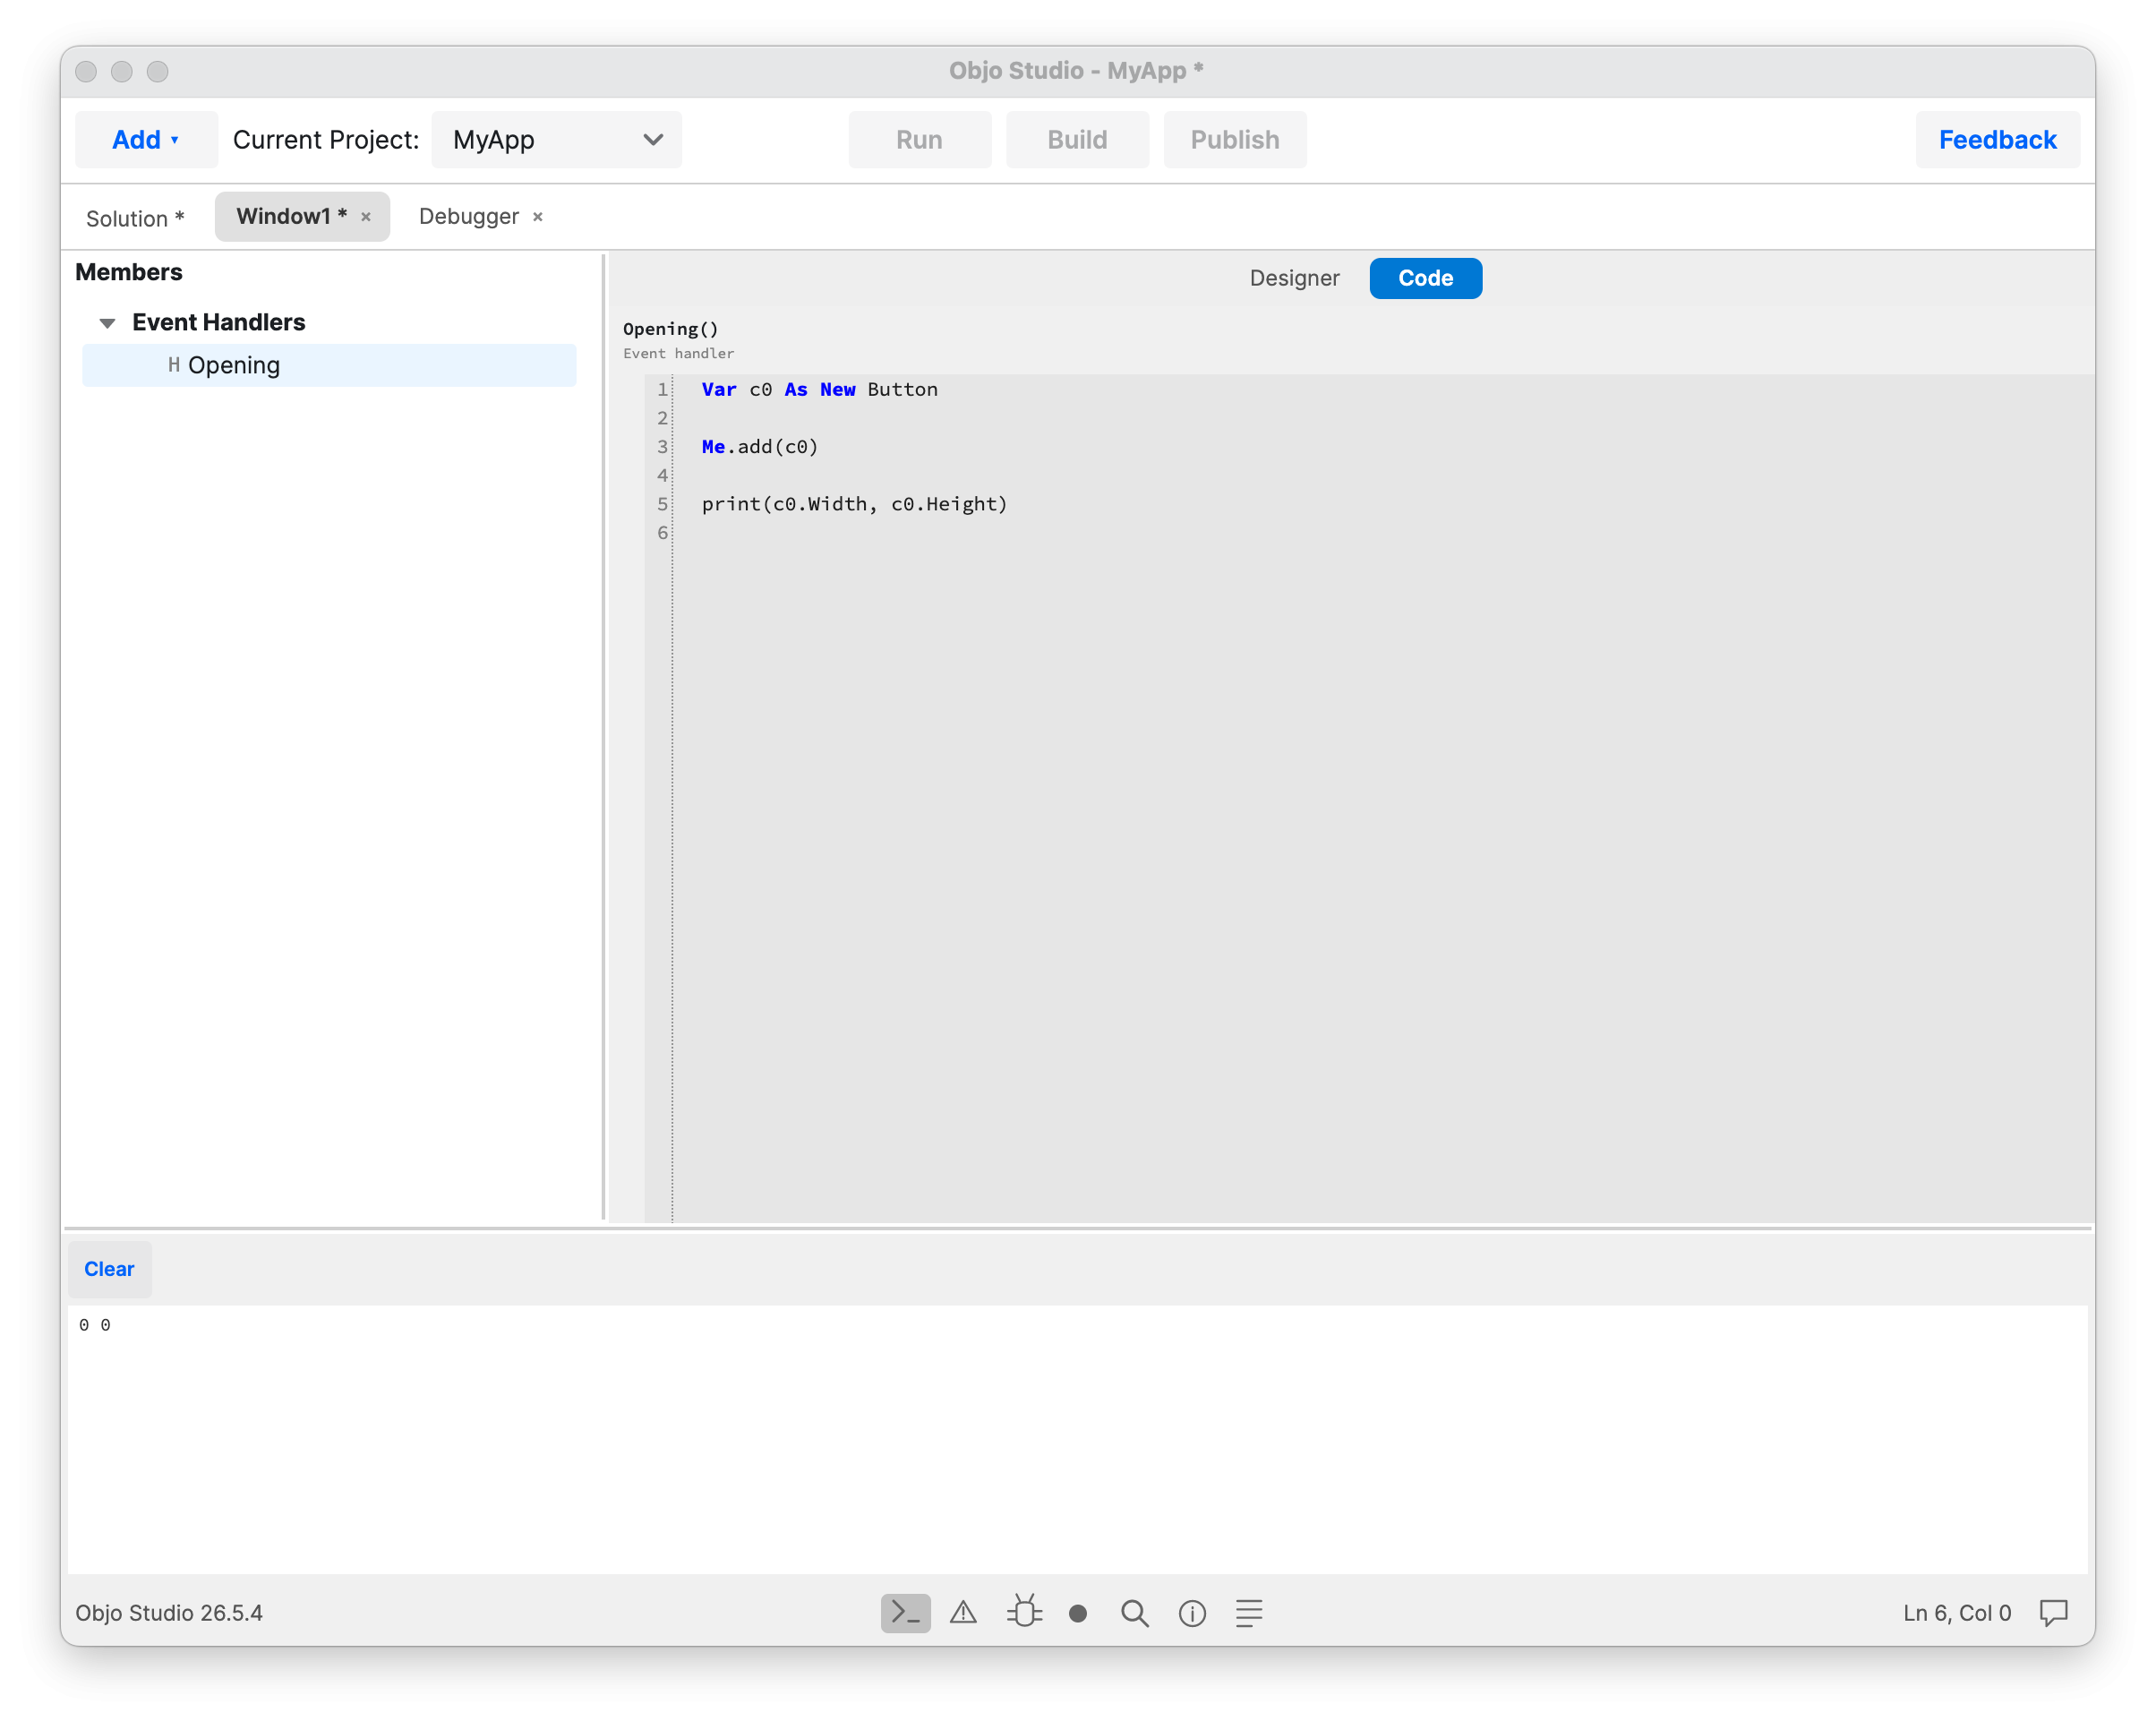The width and height of the screenshot is (2156, 1721).
Task: Open the search magnifier icon
Action: coord(1134,1613)
